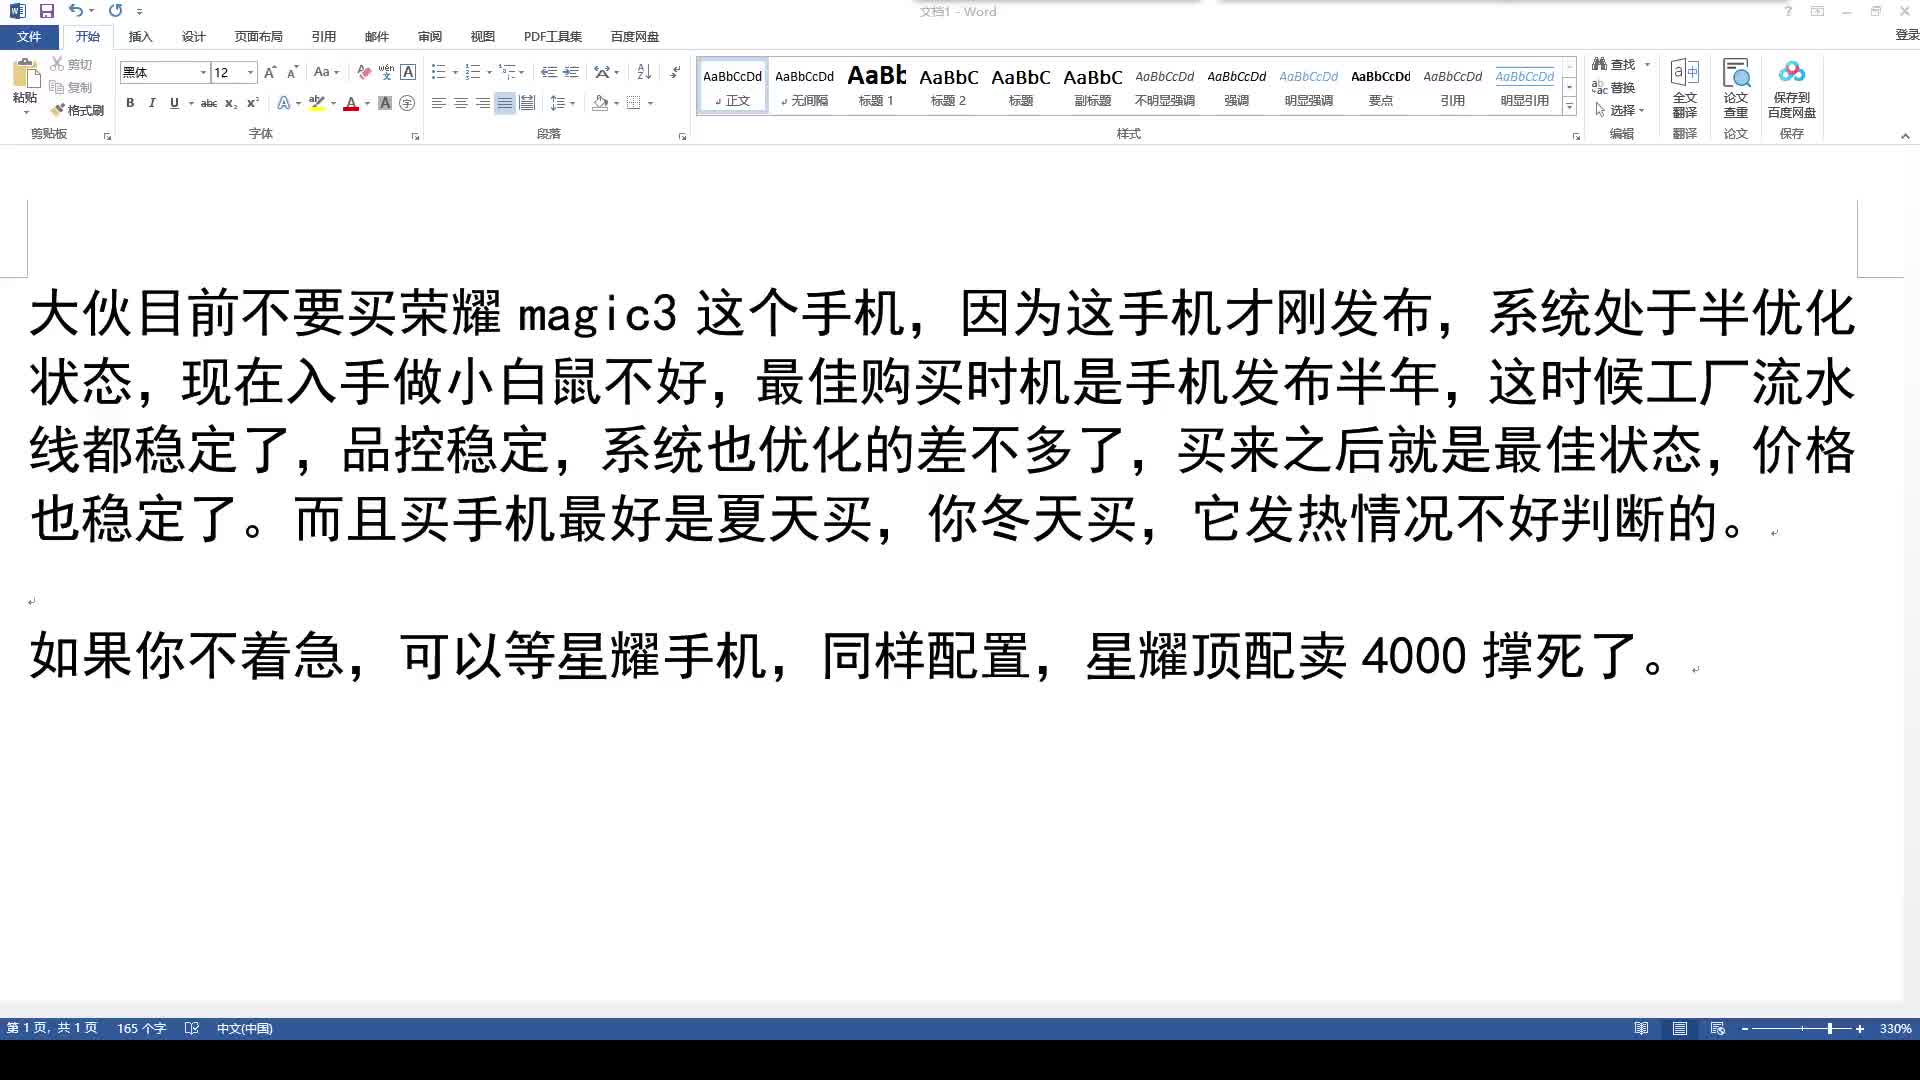Increase paragraph indent
The height and width of the screenshot is (1080, 1920).
coord(571,72)
